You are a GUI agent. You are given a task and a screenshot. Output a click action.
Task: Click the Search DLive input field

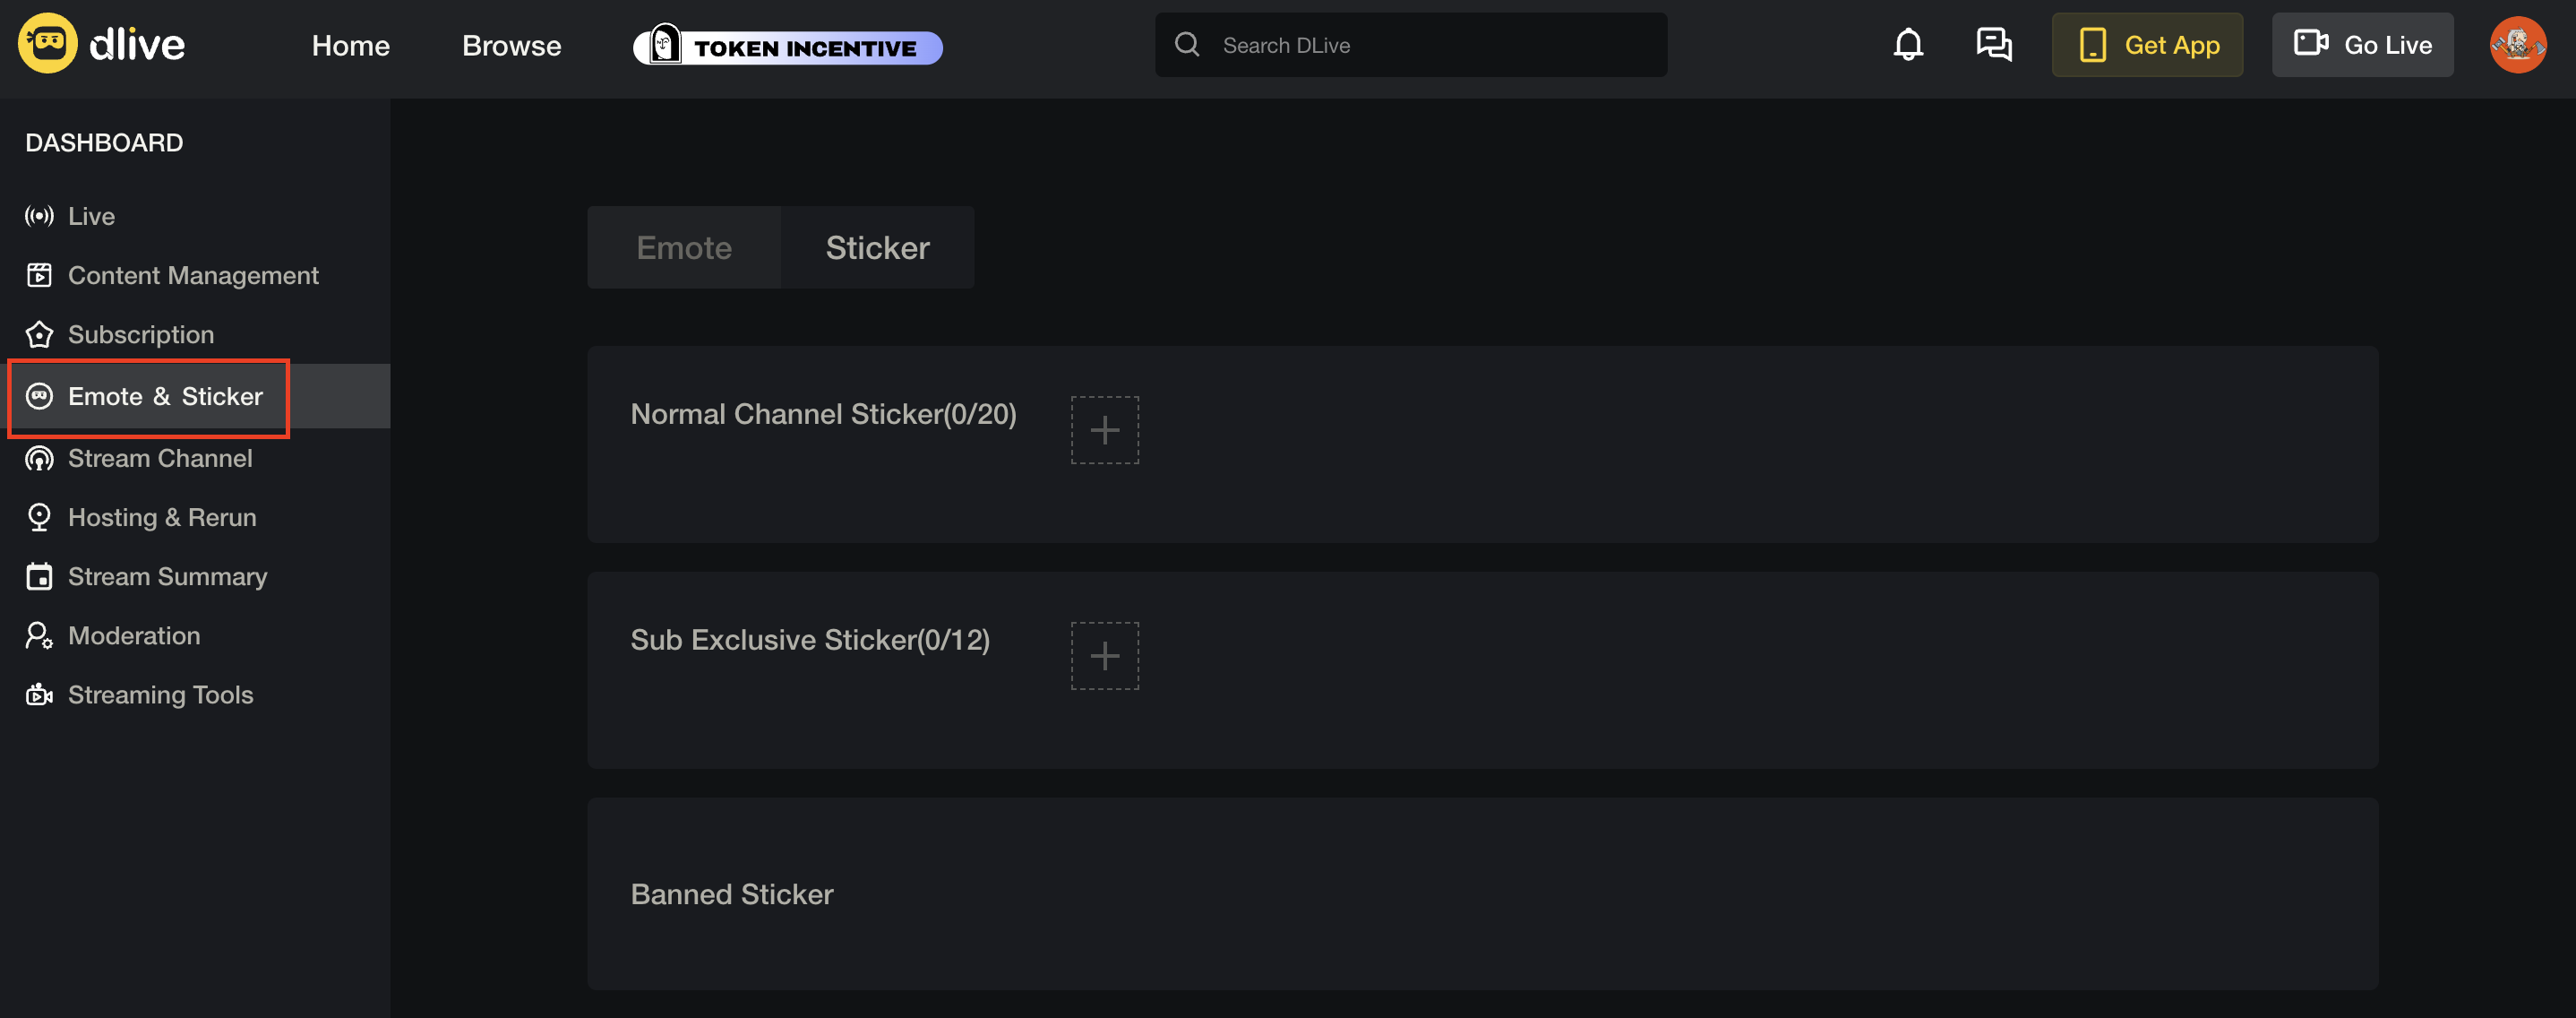[x=1411, y=45]
